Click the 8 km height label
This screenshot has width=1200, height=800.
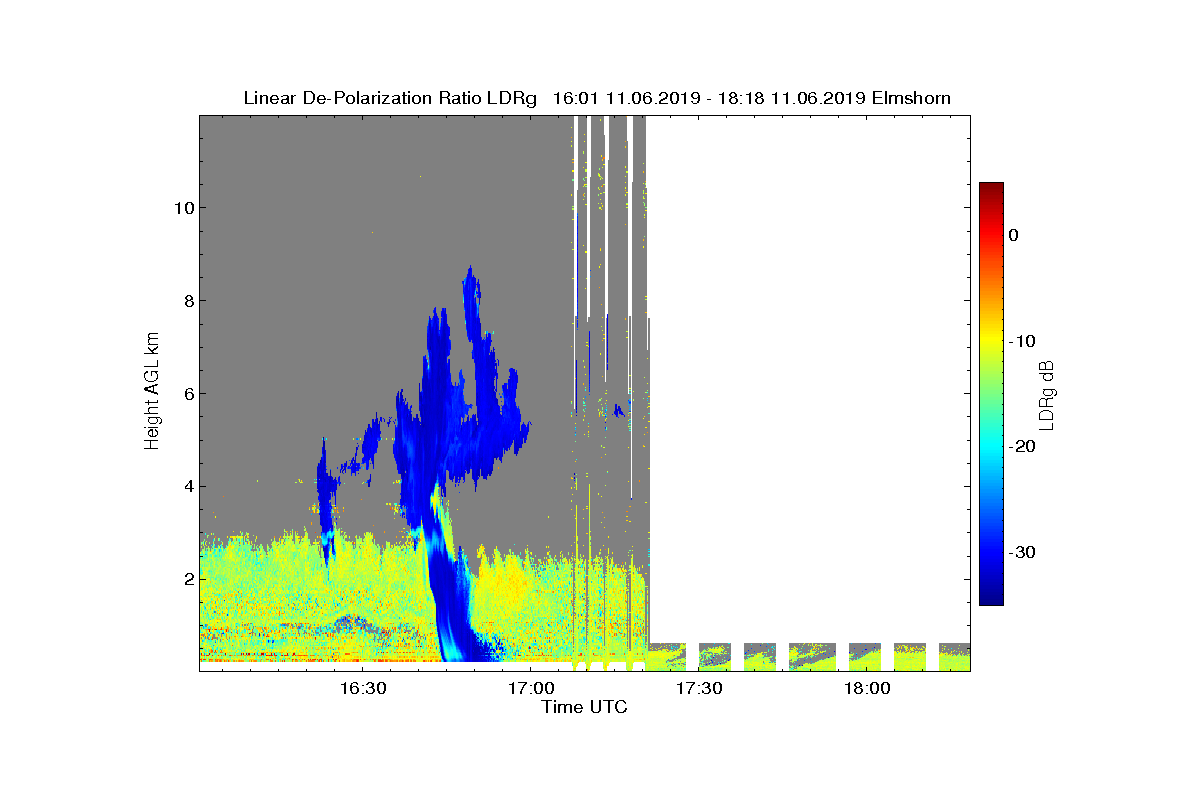point(185,301)
